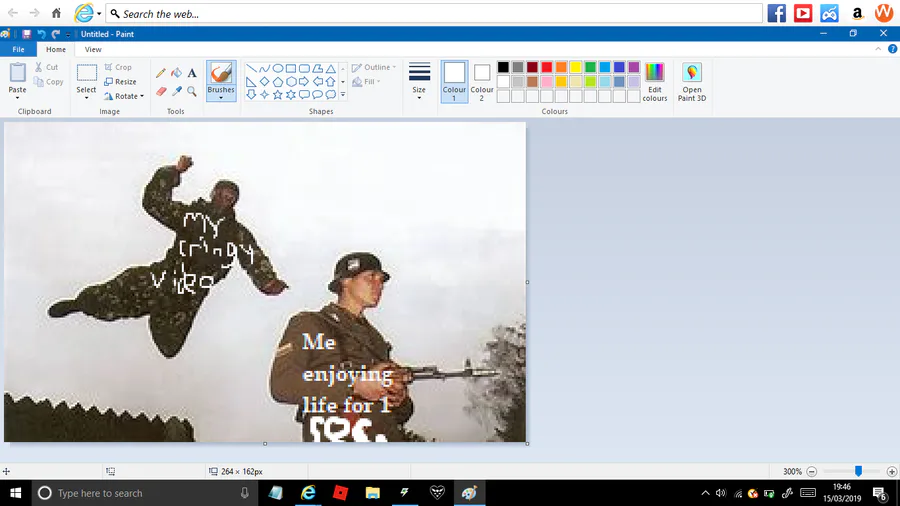Open the shape Outline dropdown

[x=374, y=67]
